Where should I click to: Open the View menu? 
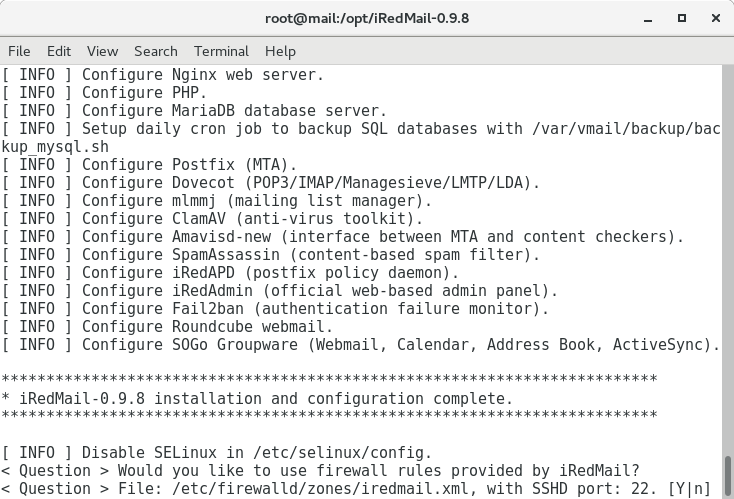coord(103,51)
